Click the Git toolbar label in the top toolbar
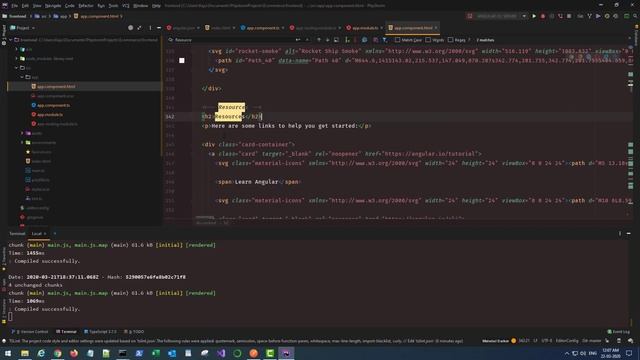 [x=580, y=16]
